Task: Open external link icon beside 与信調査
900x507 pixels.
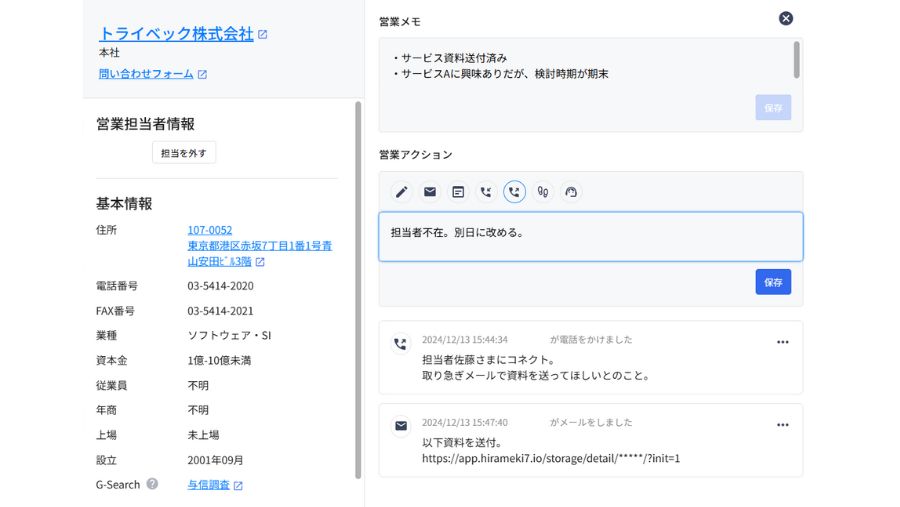Action: pos(238,486)
